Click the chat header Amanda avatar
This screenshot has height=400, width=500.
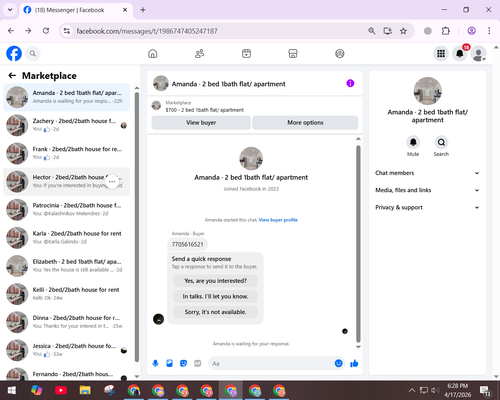(x=161, y=83)
